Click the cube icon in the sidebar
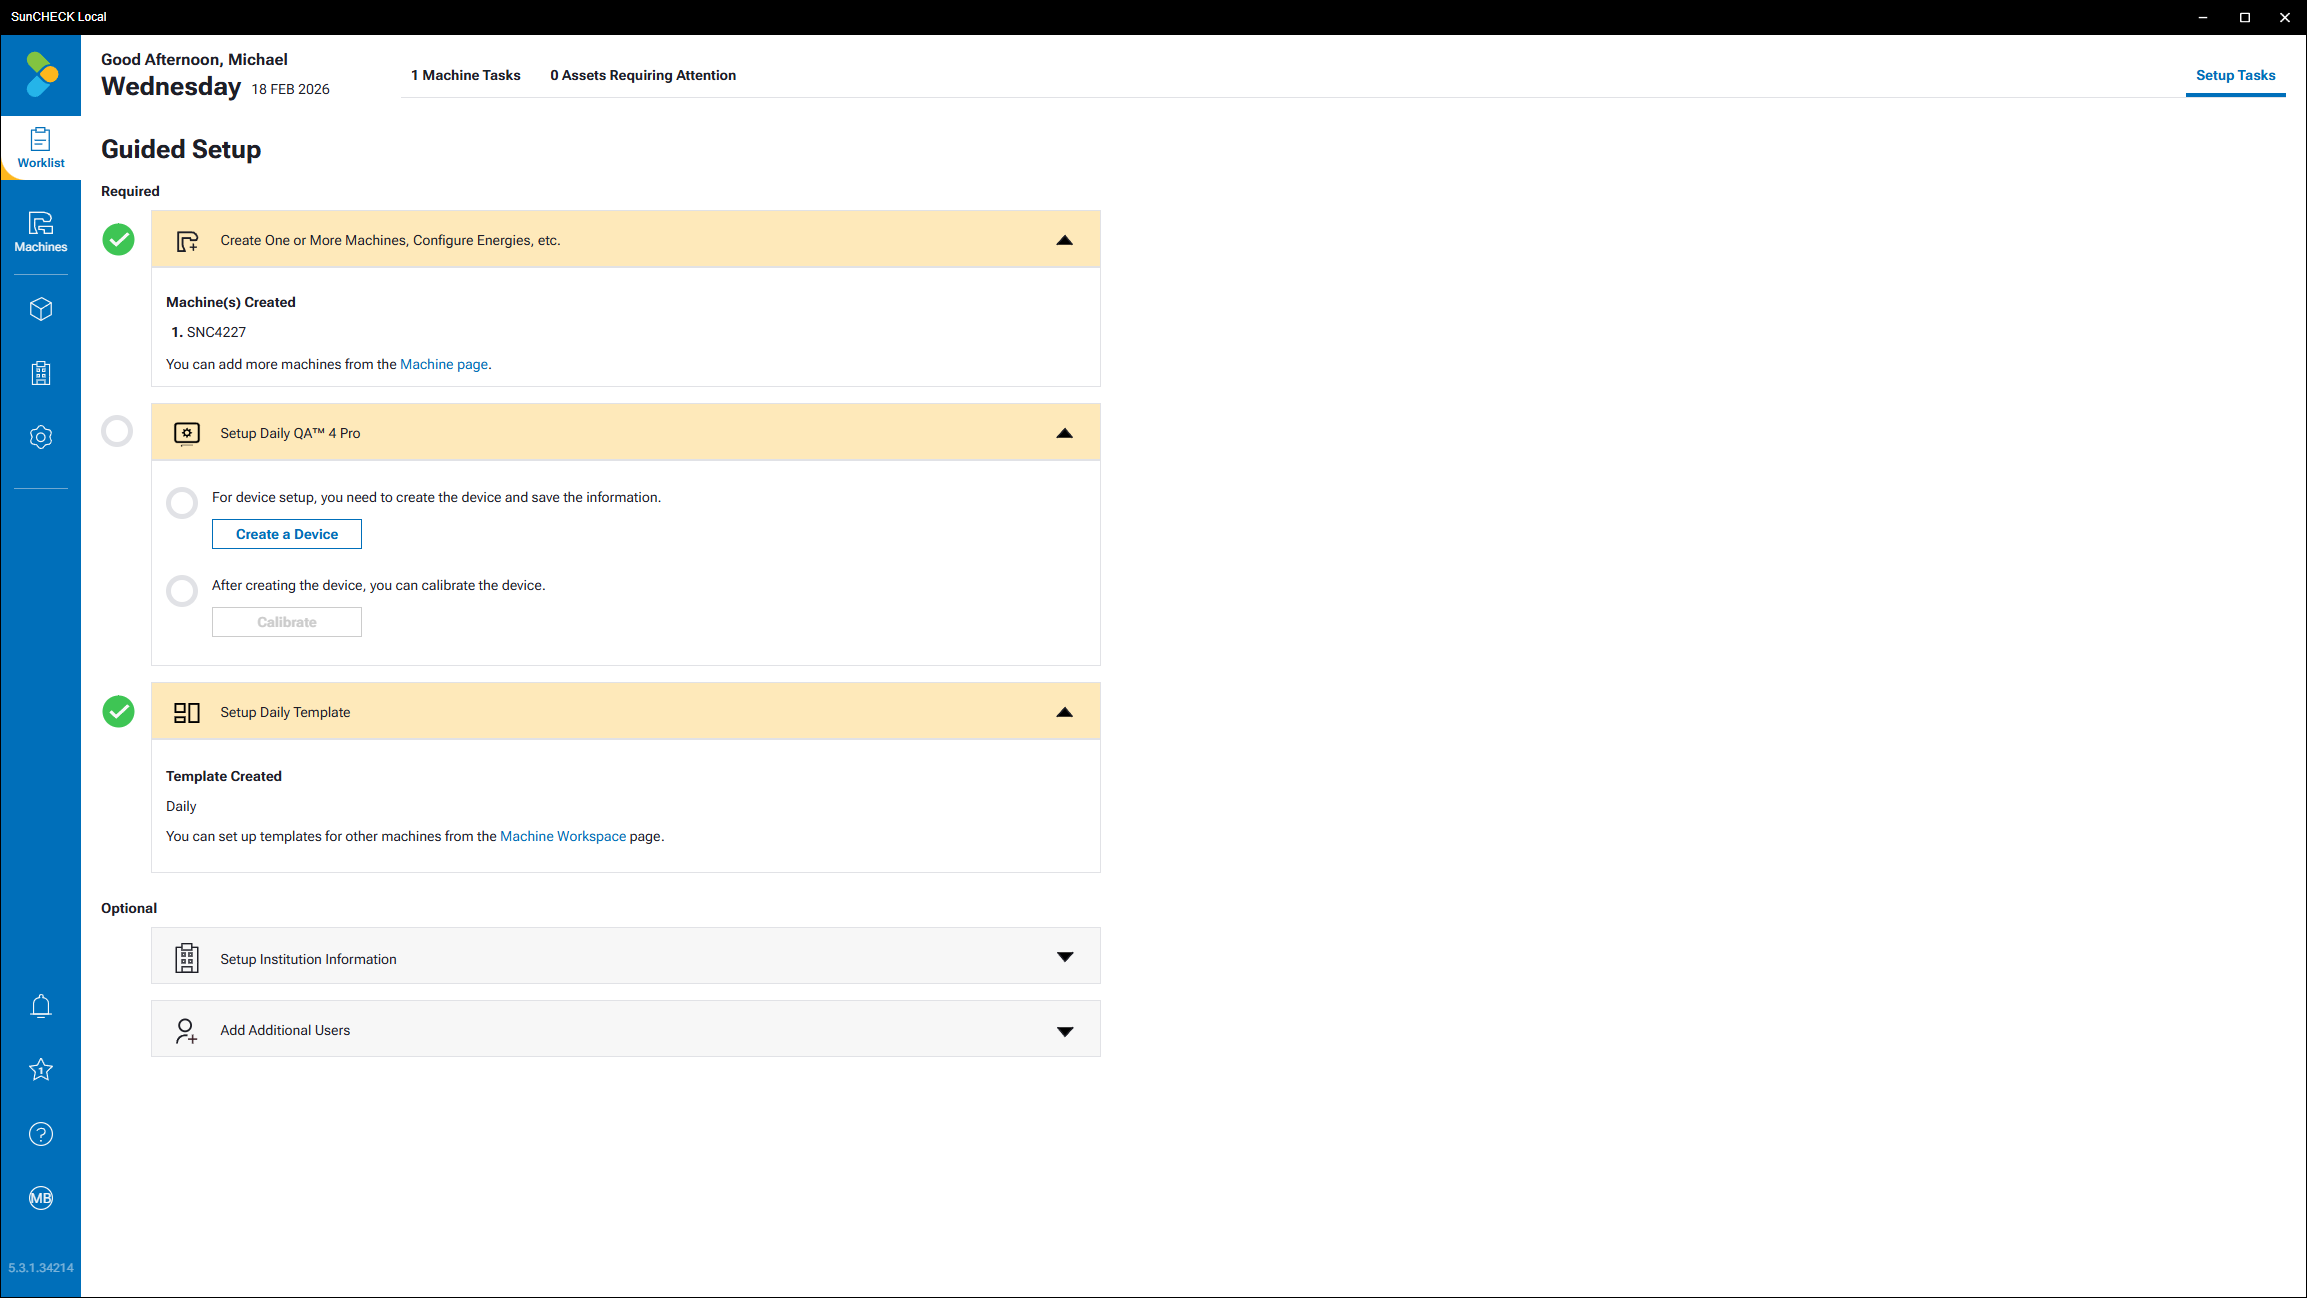This screenshot has height=1298, width=2307. [x=40, y=309]
